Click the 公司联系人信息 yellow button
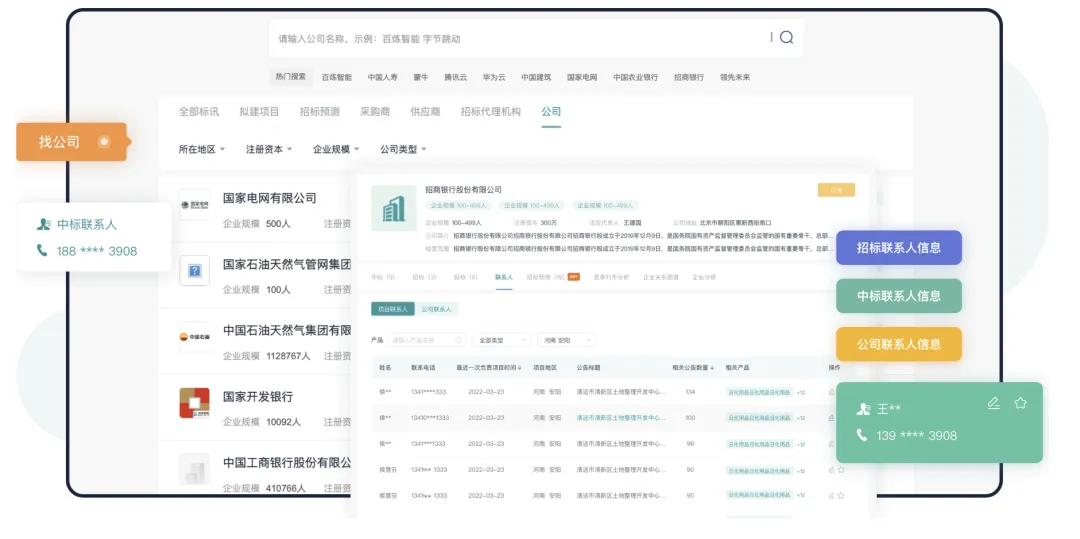This screenshot has width=1080, height=539. (x=898, y=344)
